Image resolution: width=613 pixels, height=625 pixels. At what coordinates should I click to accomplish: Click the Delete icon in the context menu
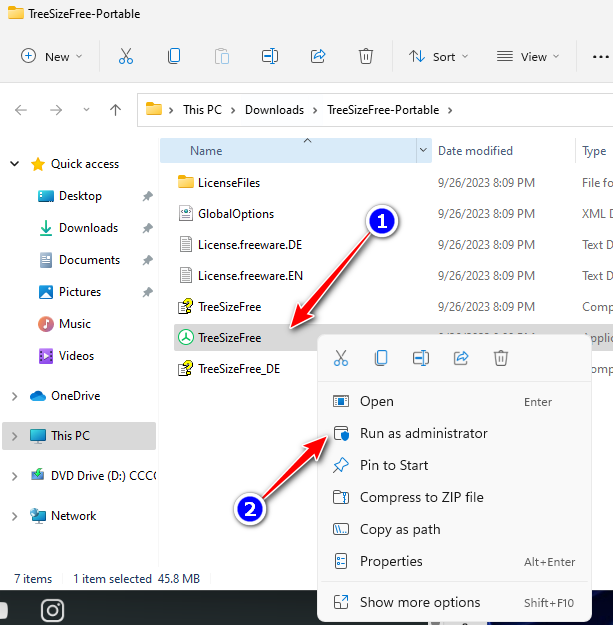(x=501, y=358)
